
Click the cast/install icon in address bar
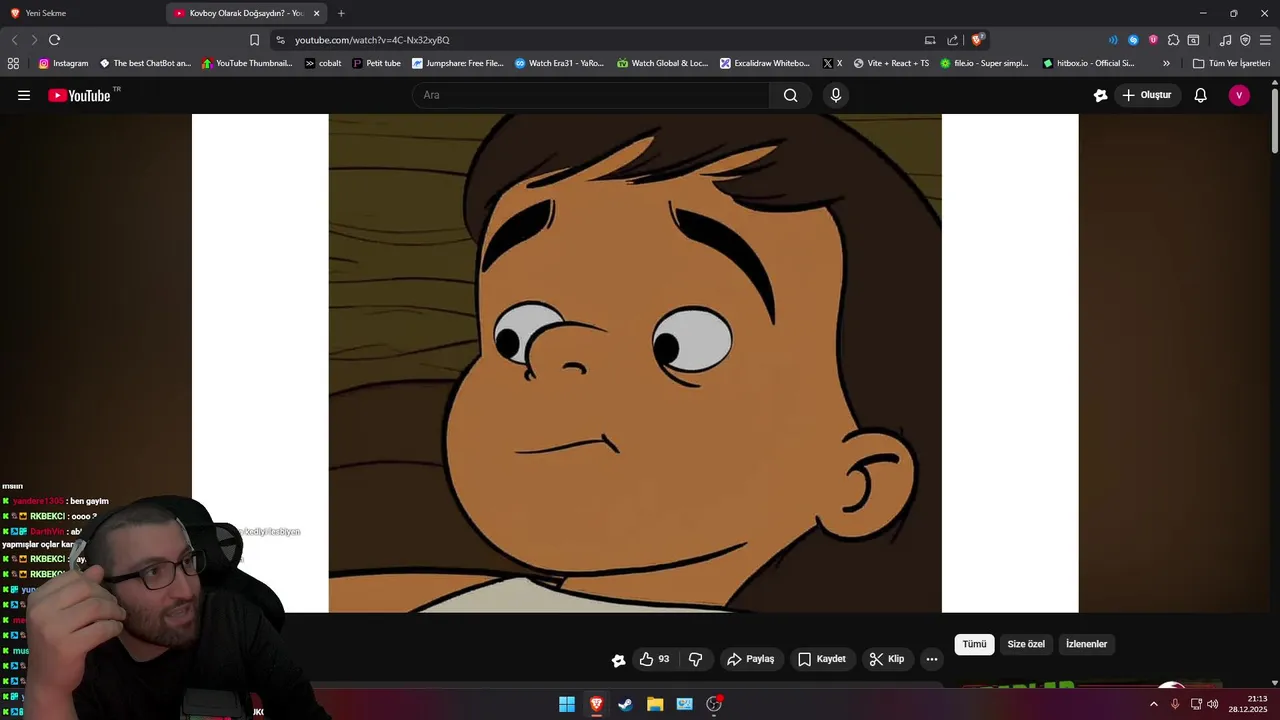pos(930,40)
